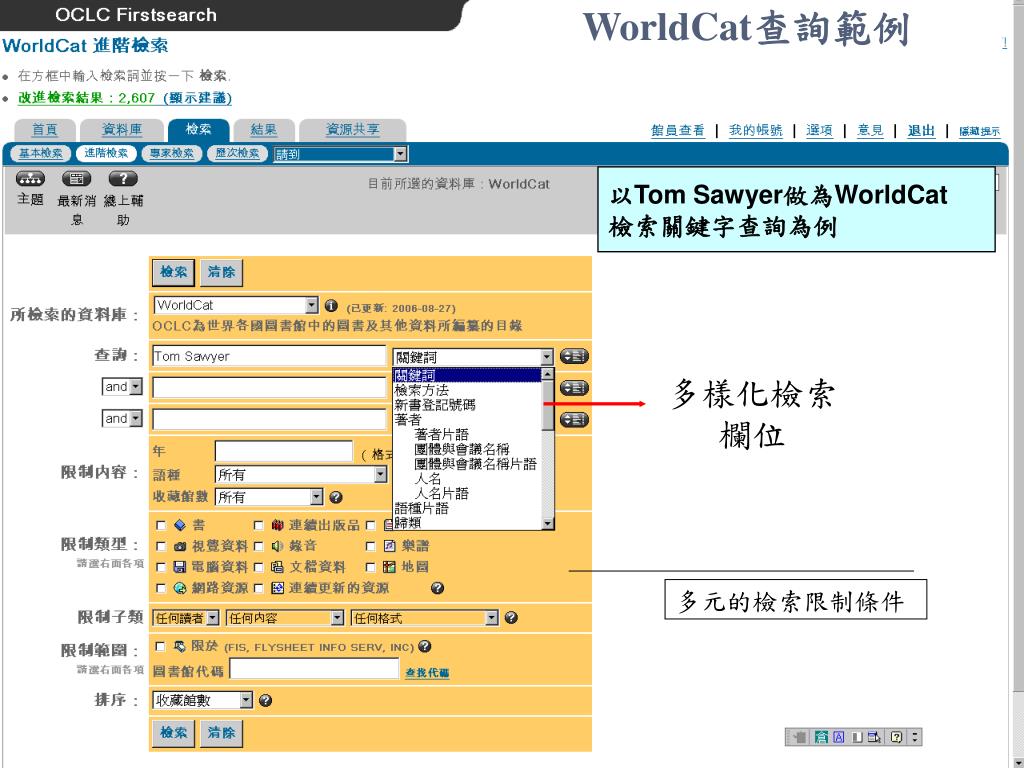Open the 主題 subjects icon

30,178
